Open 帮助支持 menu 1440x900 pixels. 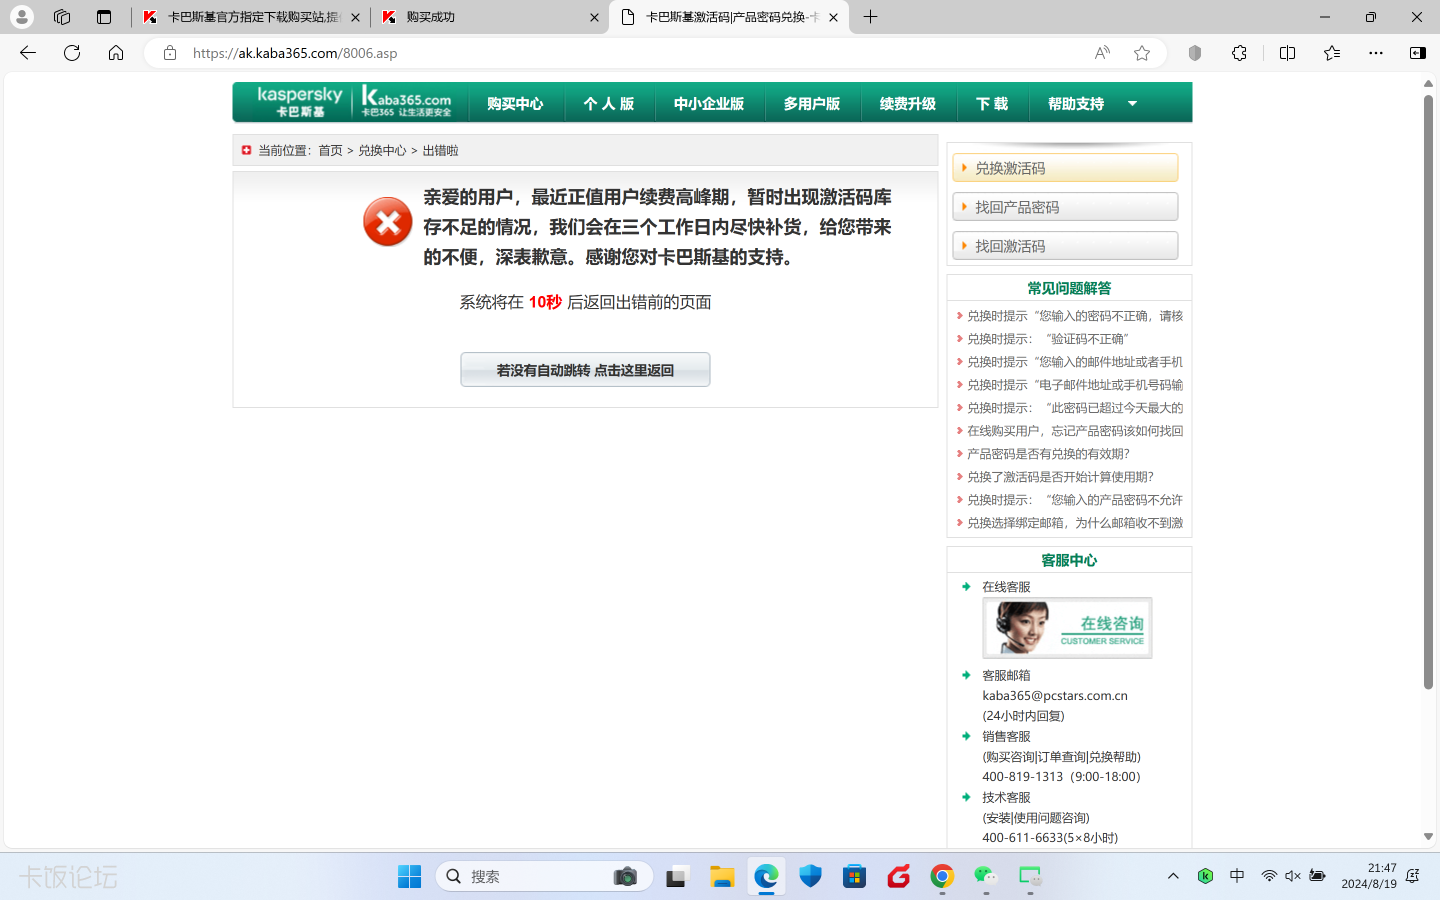pyautogui.click(x=1076, y=104)
